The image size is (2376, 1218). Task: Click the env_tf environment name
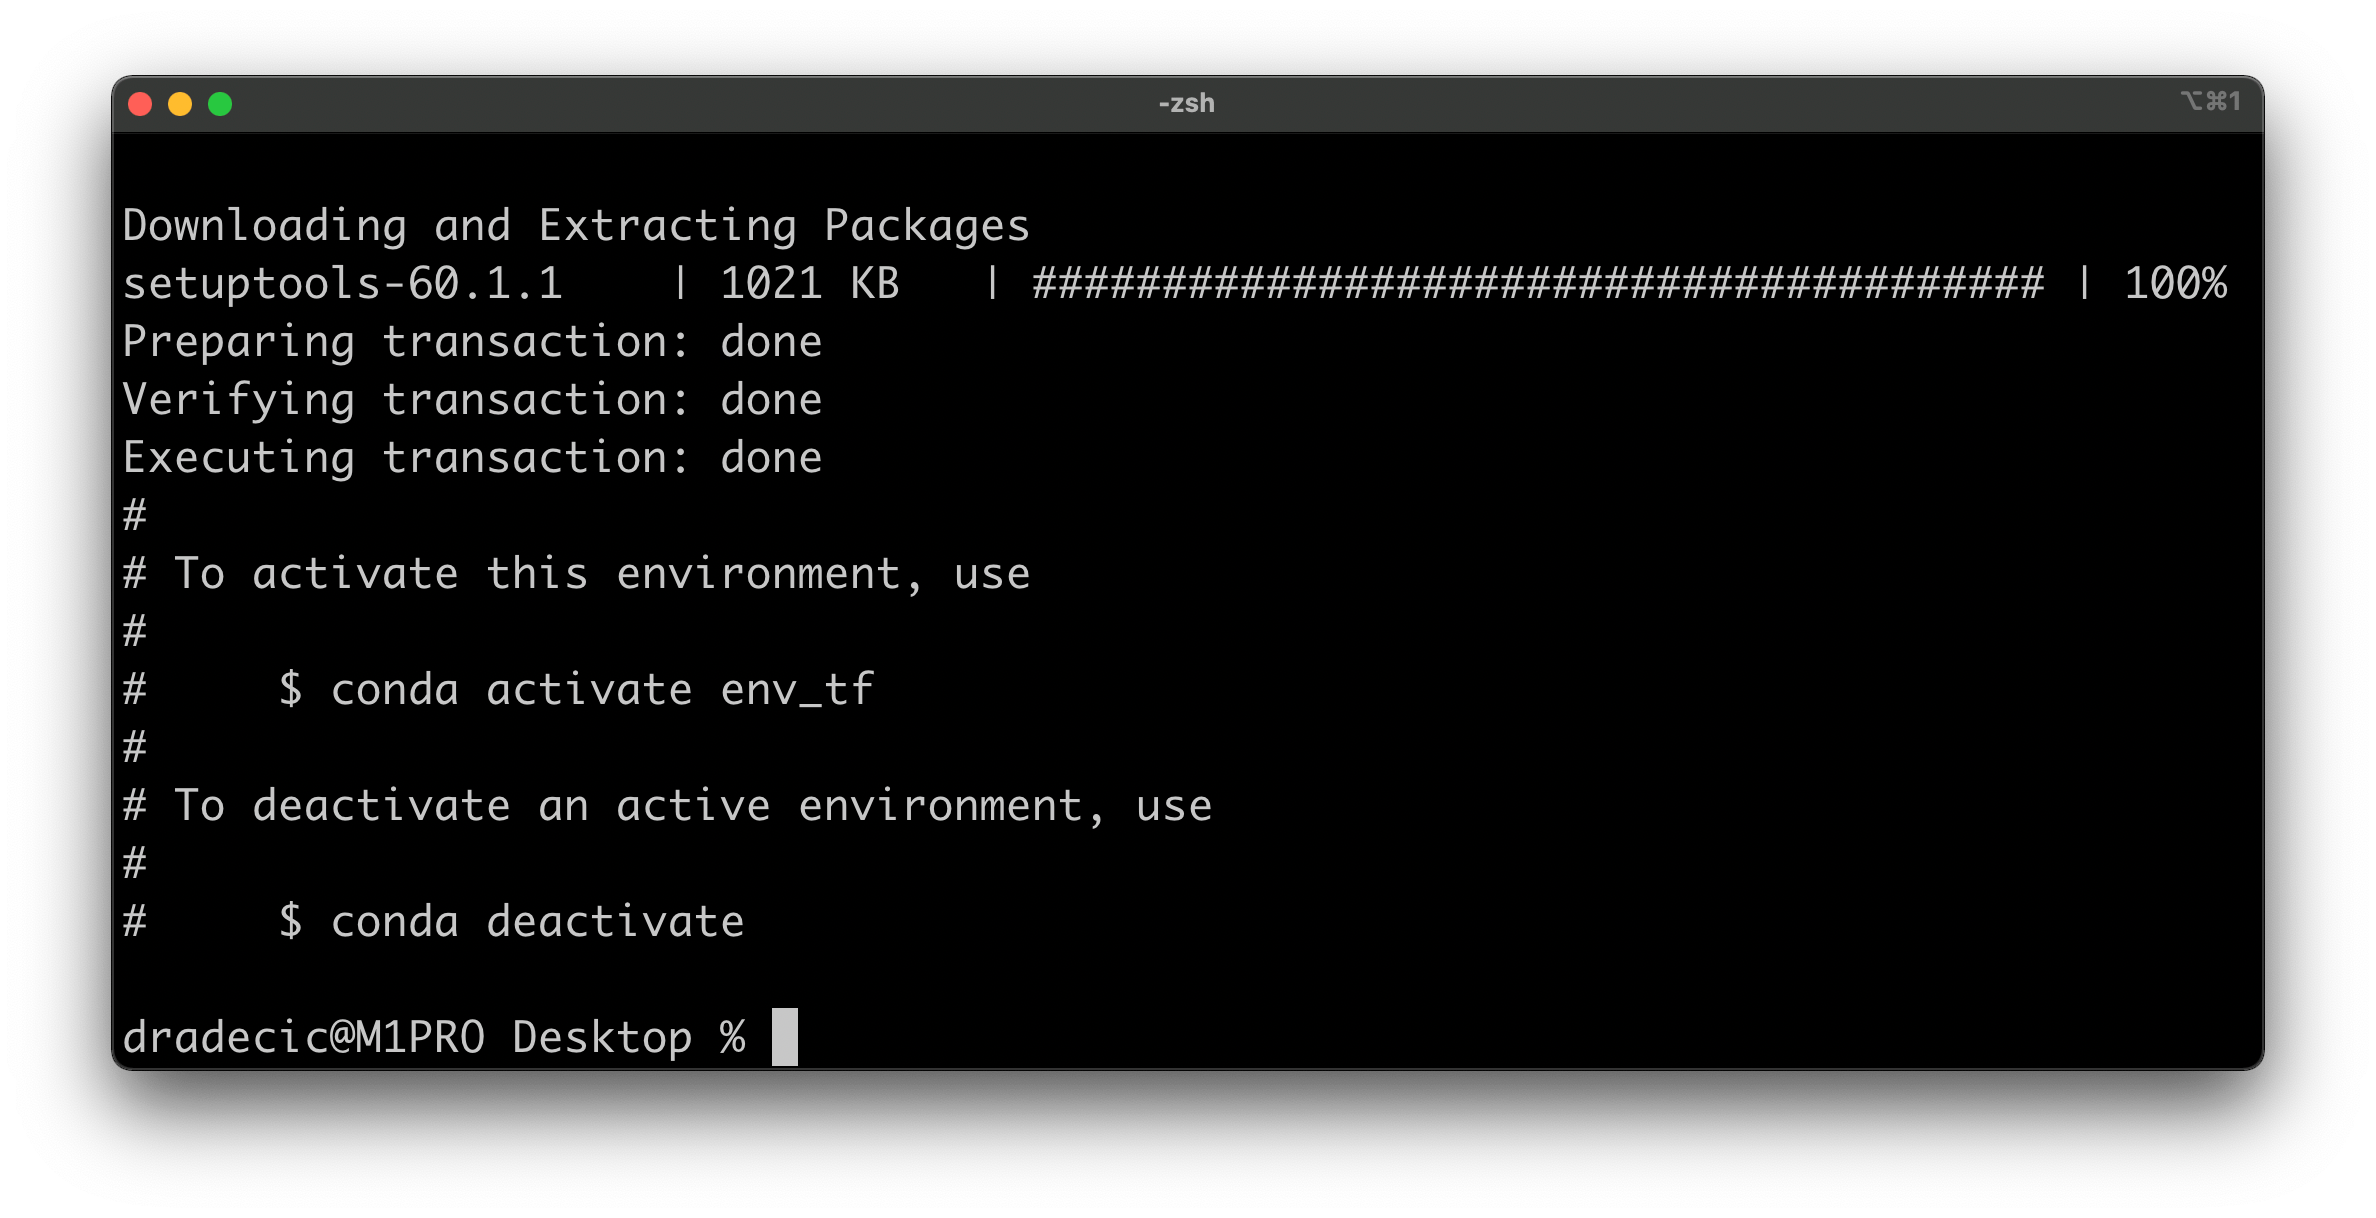(797, 690)
